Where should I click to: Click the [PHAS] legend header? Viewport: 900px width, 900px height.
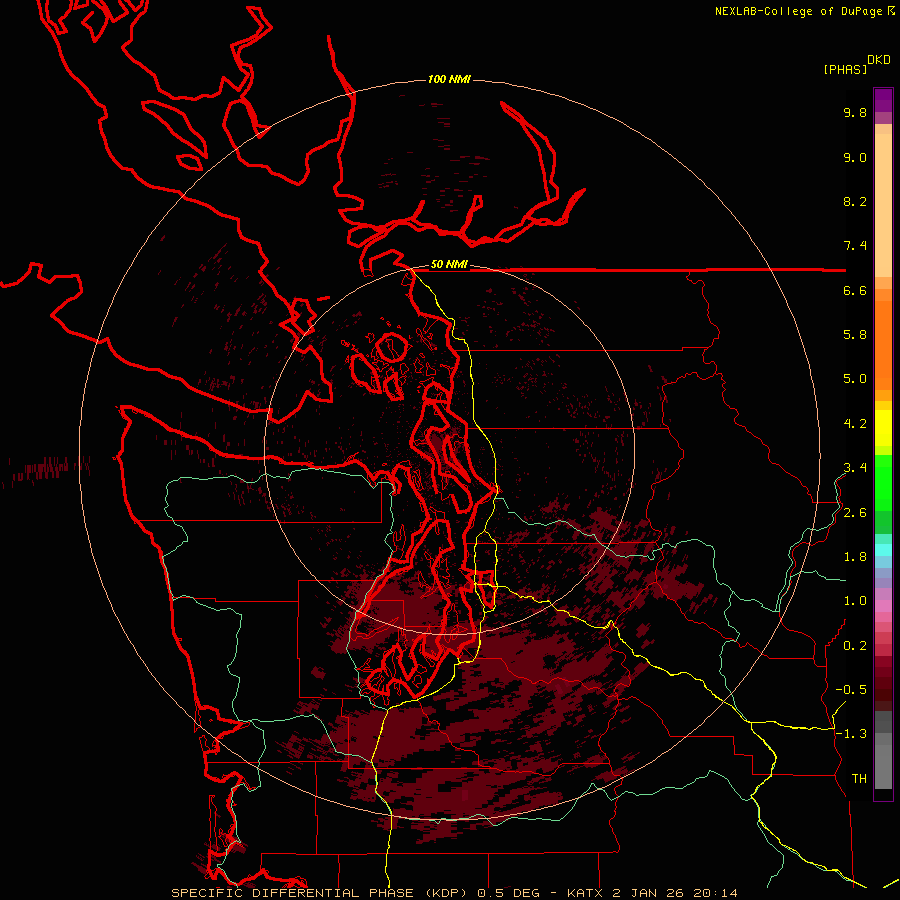tap(845, 69)
